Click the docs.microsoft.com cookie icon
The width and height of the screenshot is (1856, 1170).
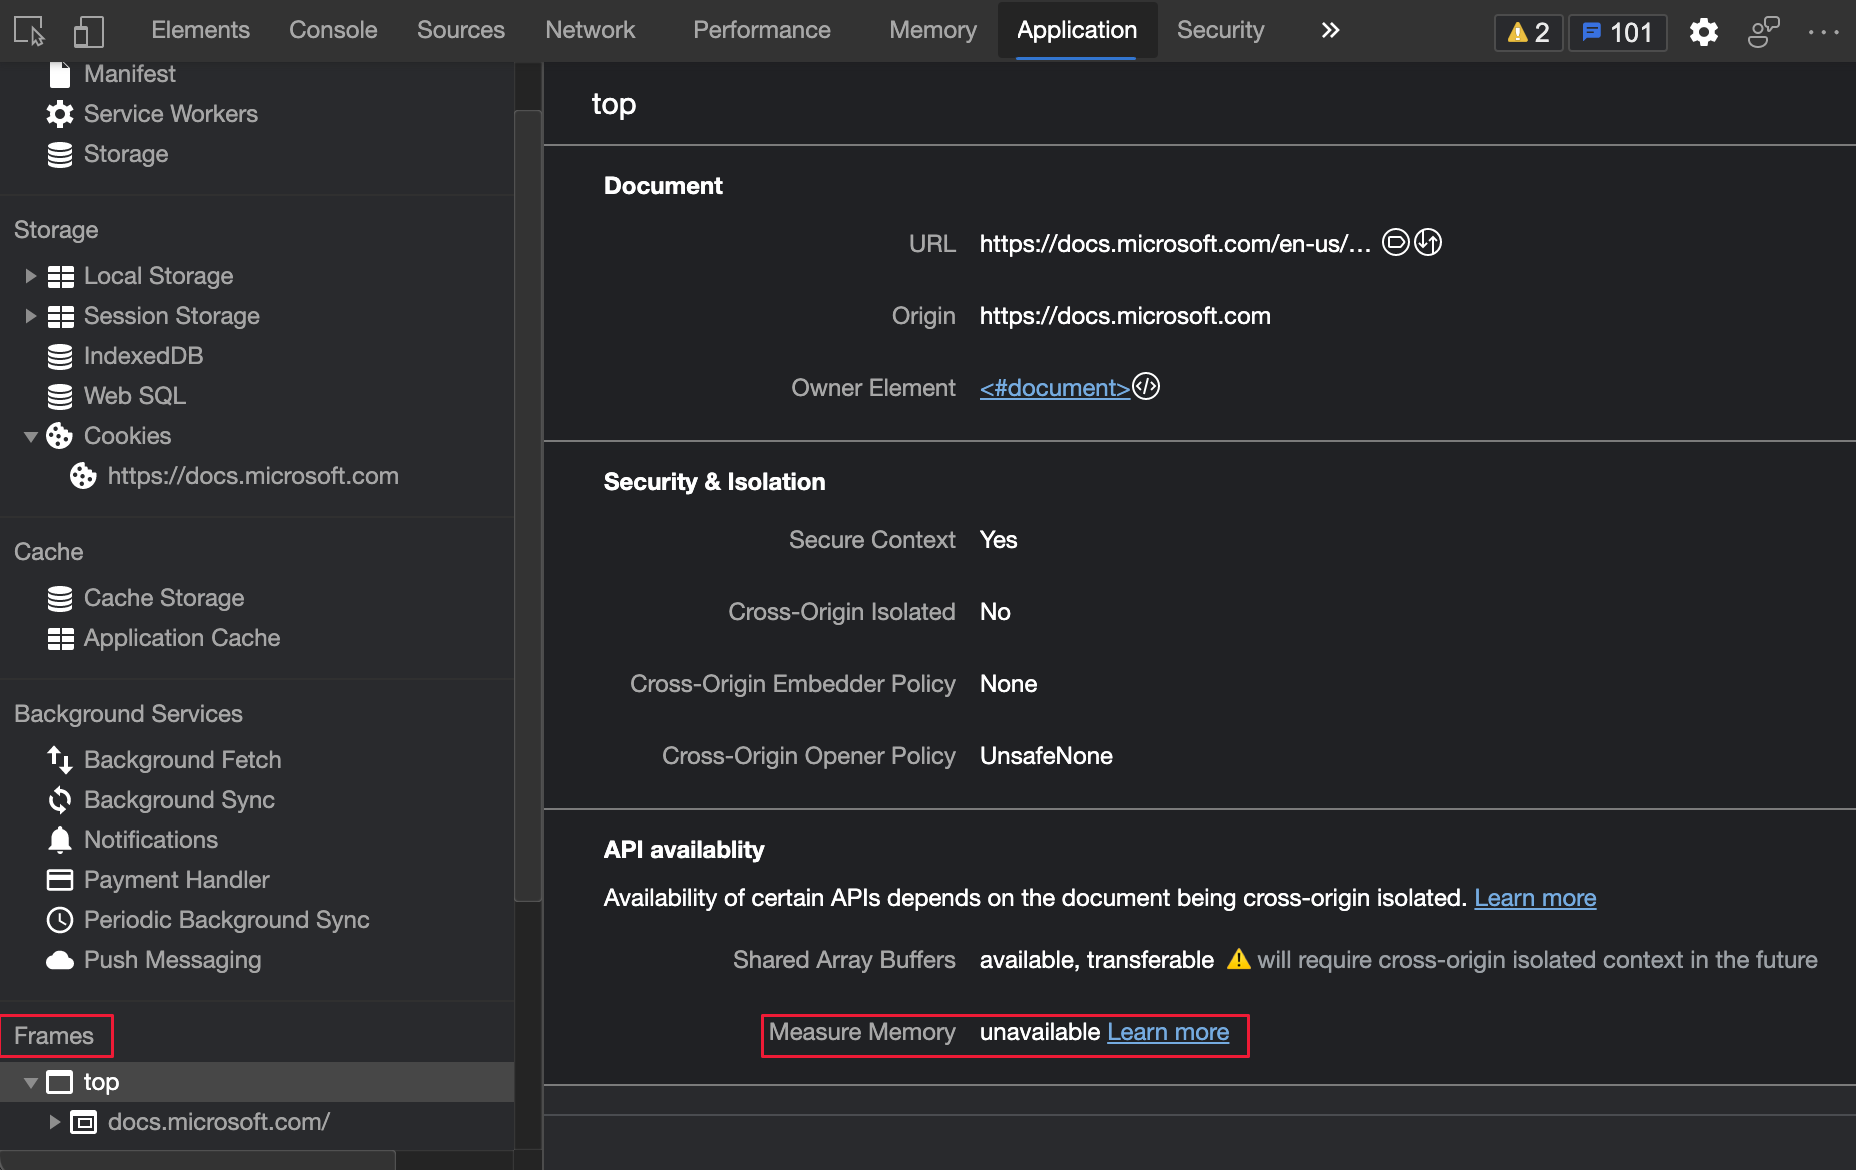click(x=83, y=476)
